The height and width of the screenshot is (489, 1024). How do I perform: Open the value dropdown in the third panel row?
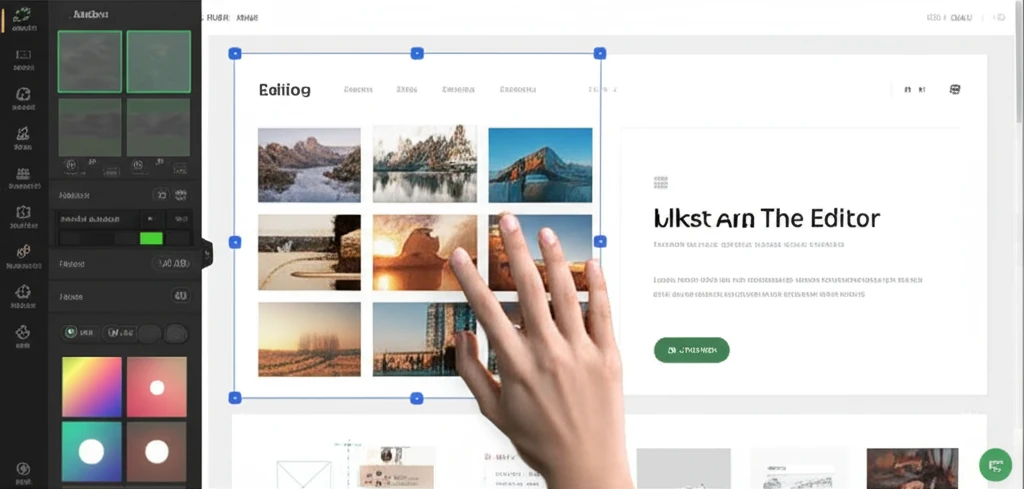[x=173, y=264]
